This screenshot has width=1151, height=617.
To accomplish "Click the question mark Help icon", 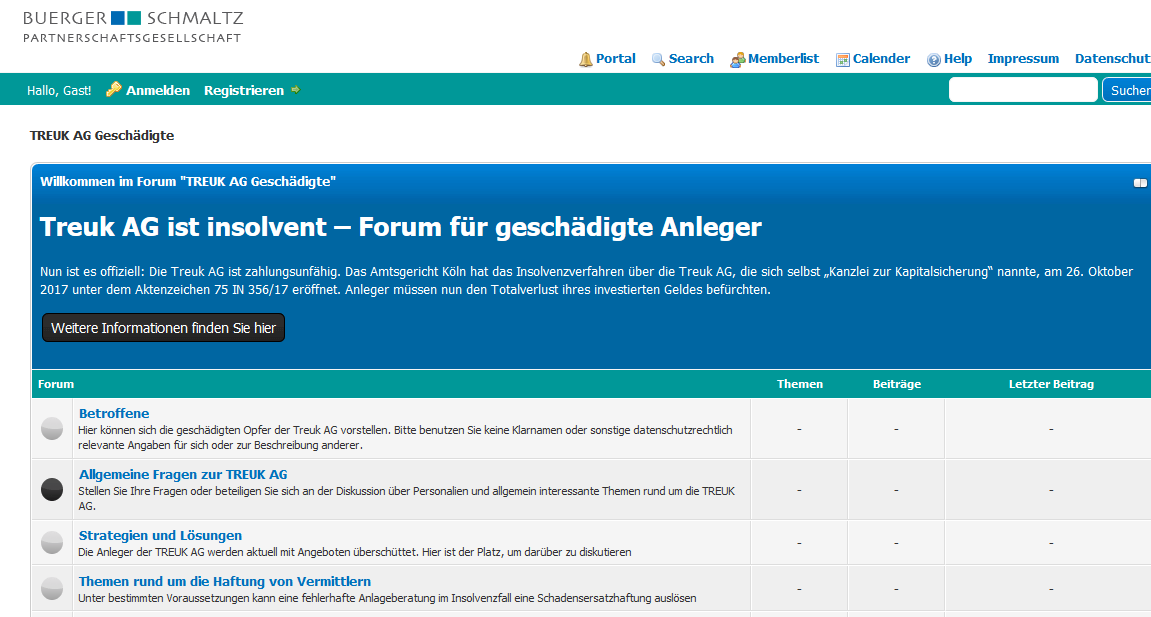I will pos(934,60).
